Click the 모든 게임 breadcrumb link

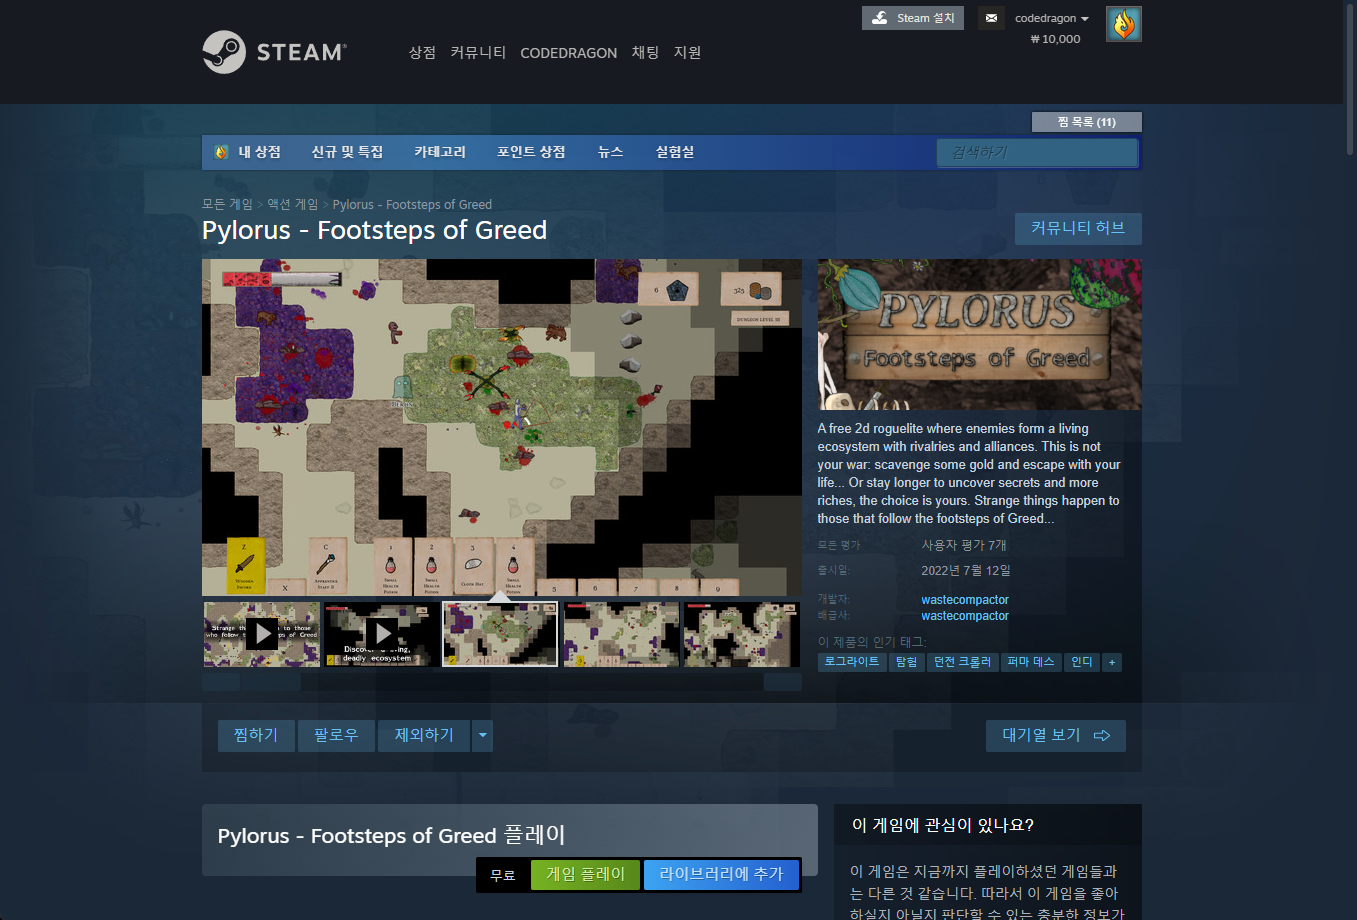pos(227,204)
